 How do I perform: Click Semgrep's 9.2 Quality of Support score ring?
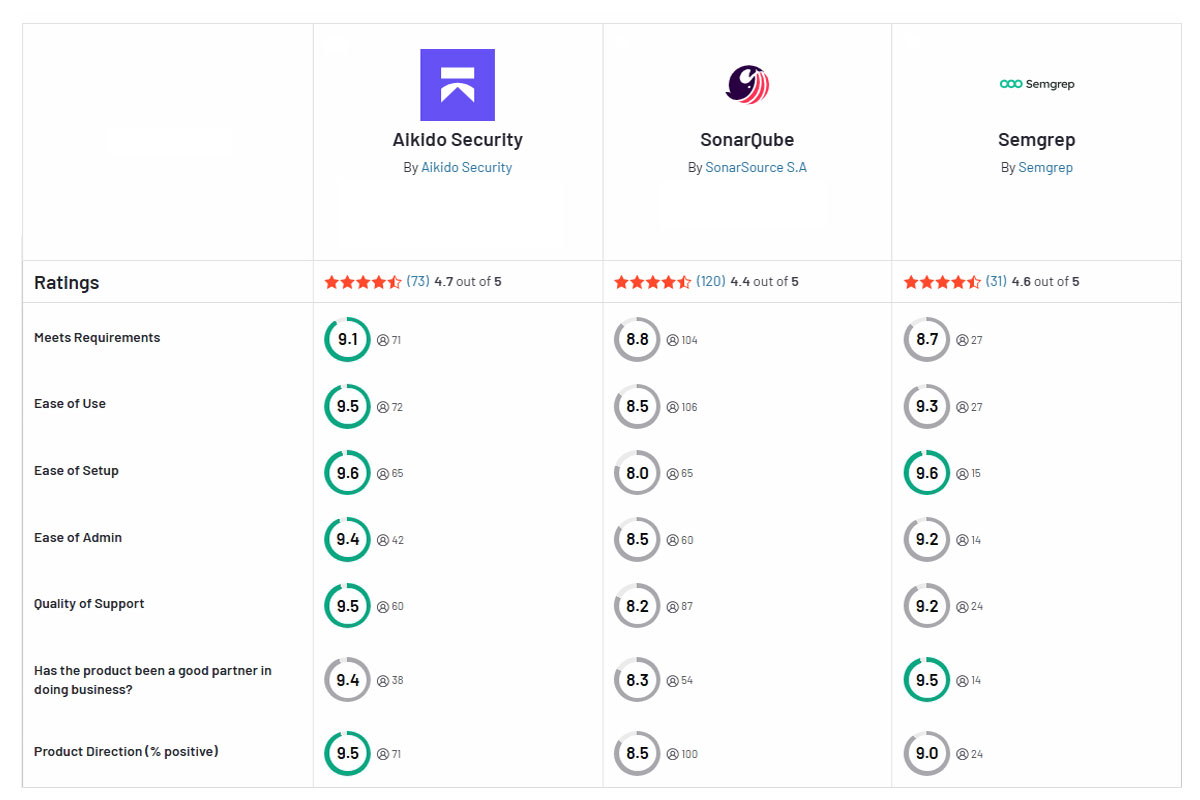coord(927,606)
